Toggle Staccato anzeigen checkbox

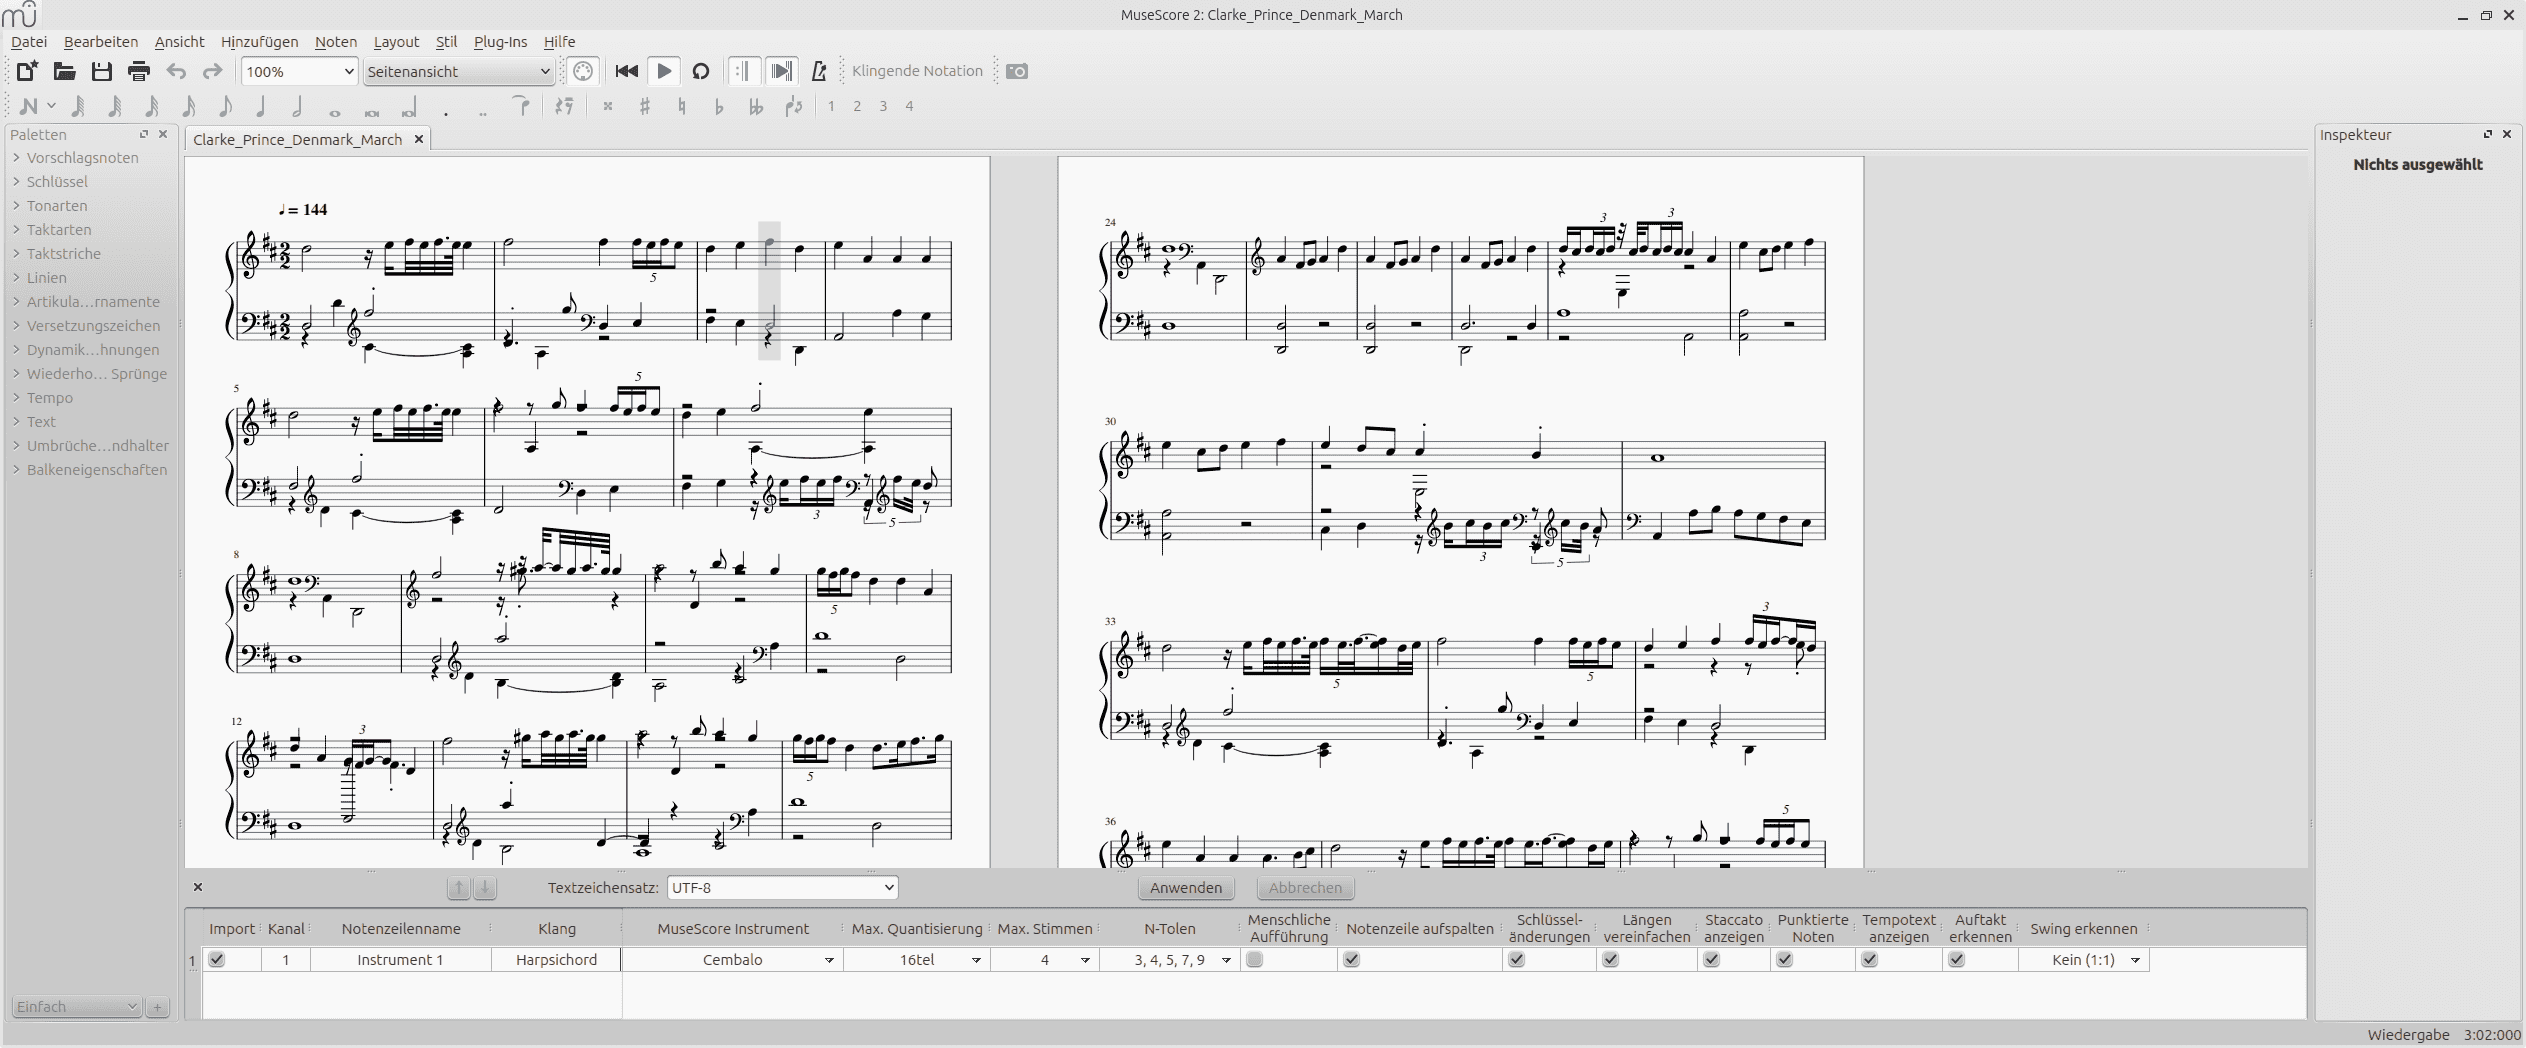coord(1712,959)
